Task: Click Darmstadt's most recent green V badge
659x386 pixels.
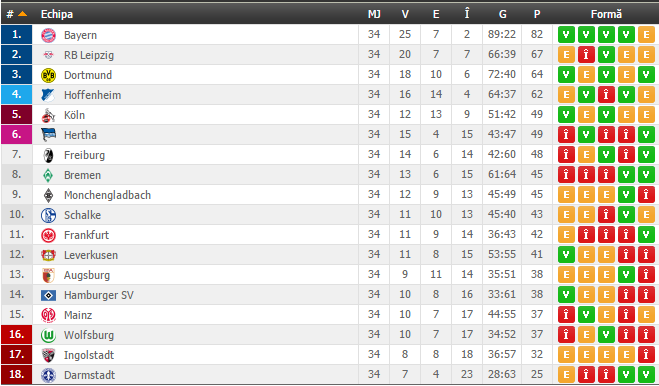Action: (646, 375)
